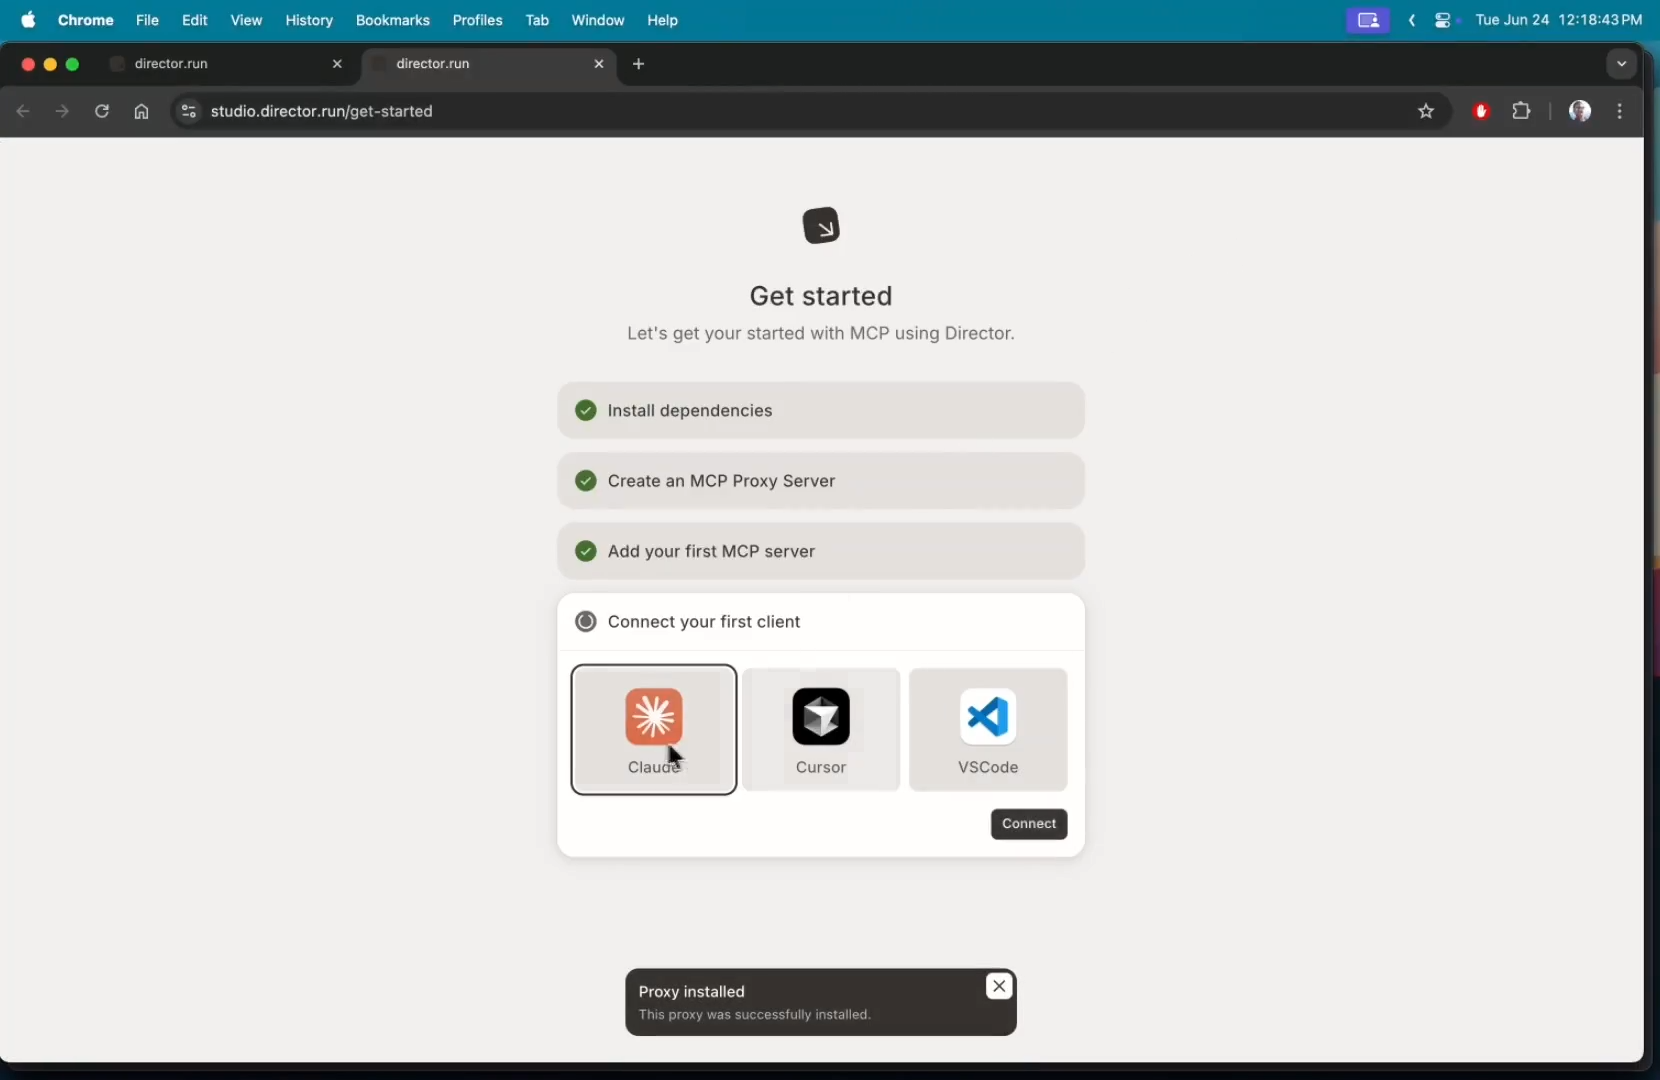Open a new tab with the plus button
Viewport: 1660px width, 1080px height.
pos(640,64)
